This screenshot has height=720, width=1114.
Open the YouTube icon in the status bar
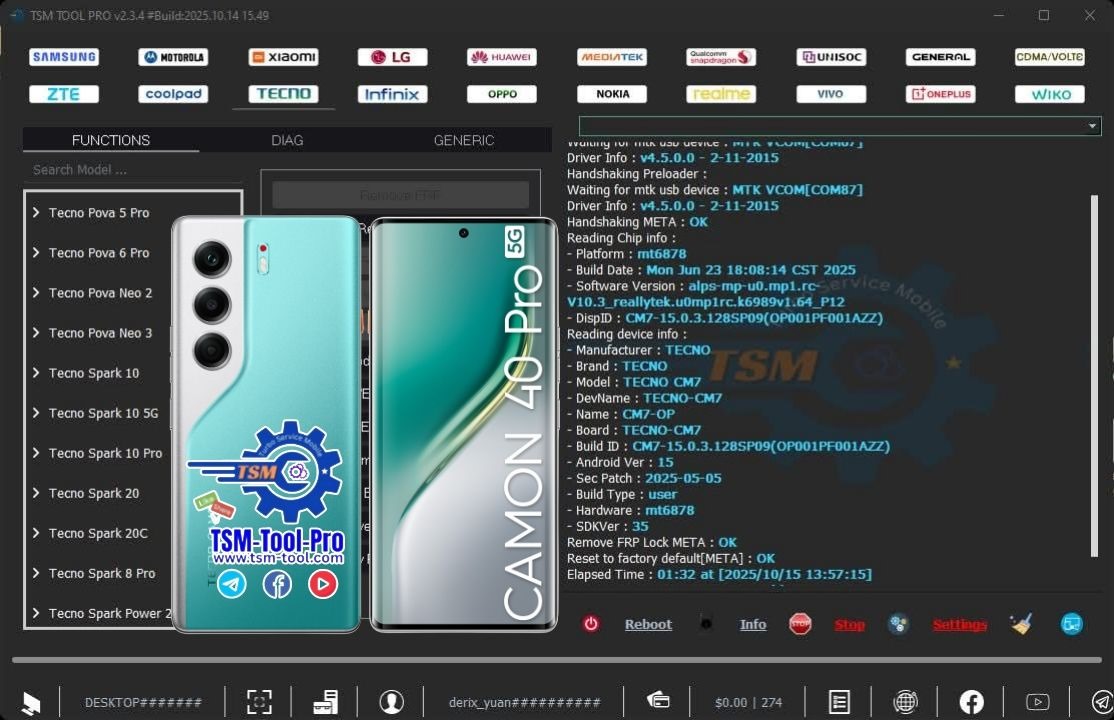click(x=1037, y=701)
